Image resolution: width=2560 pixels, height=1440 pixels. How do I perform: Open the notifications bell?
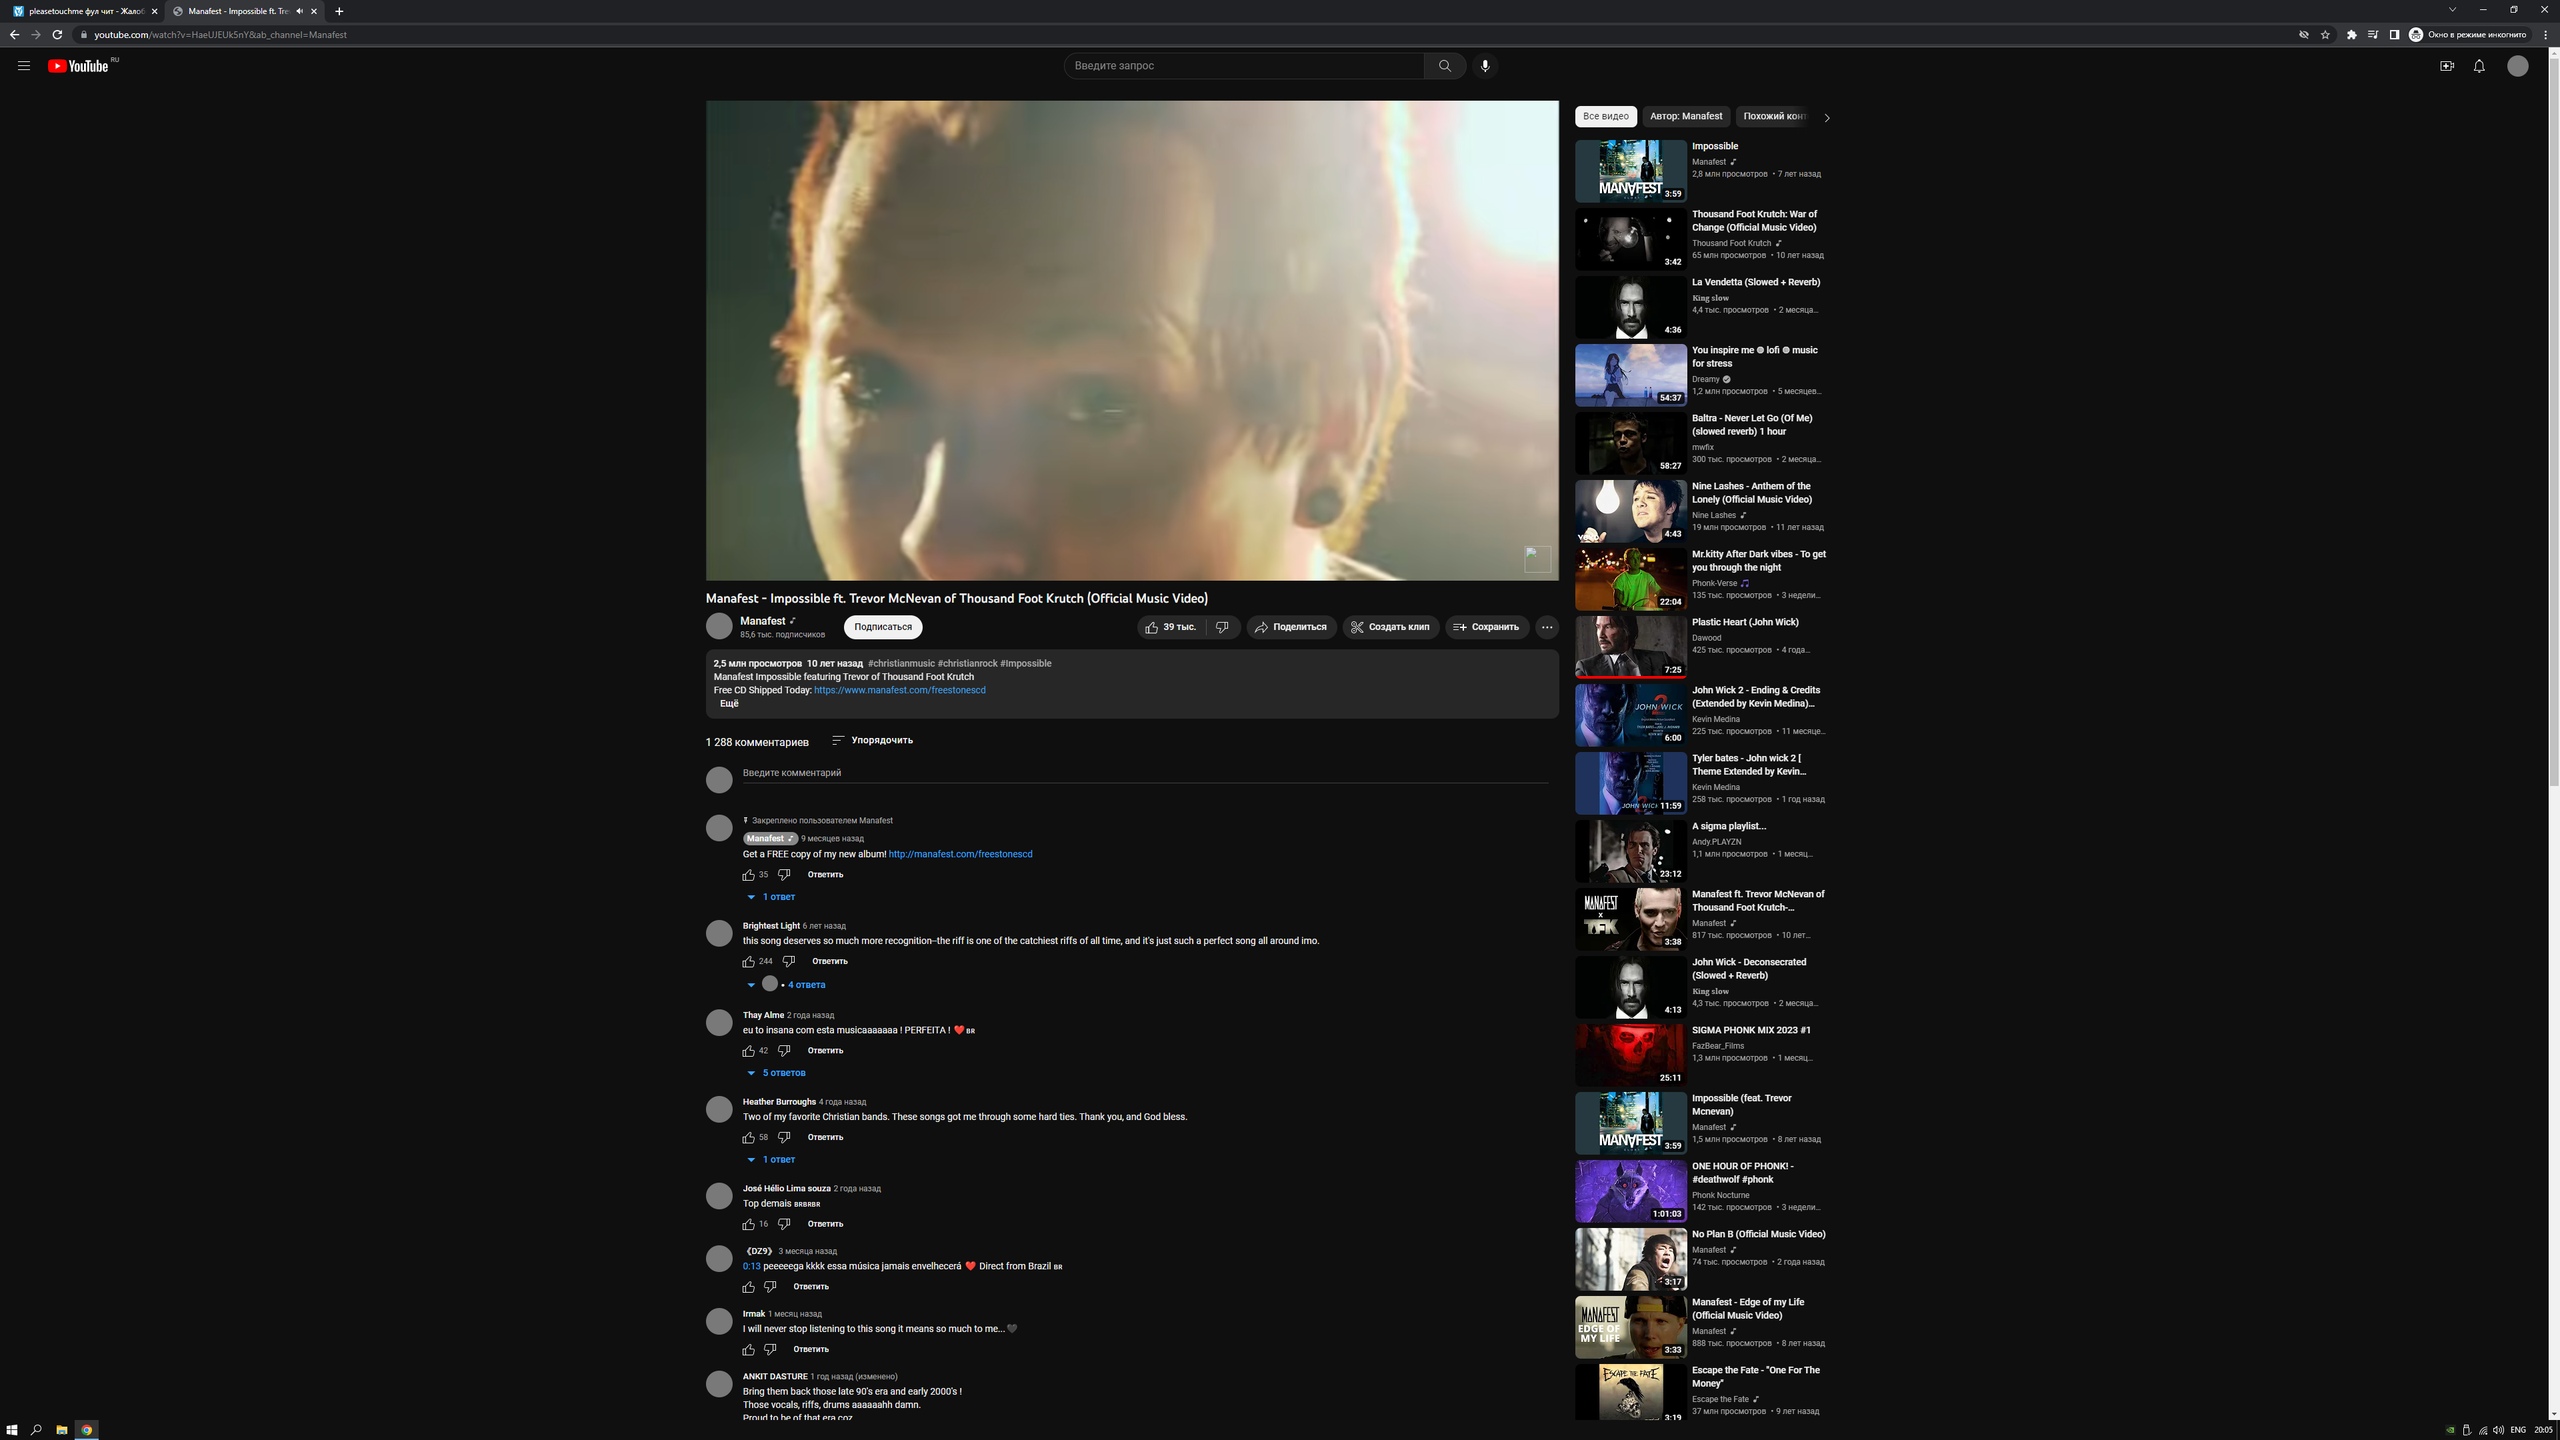[x=2479, y=66]
